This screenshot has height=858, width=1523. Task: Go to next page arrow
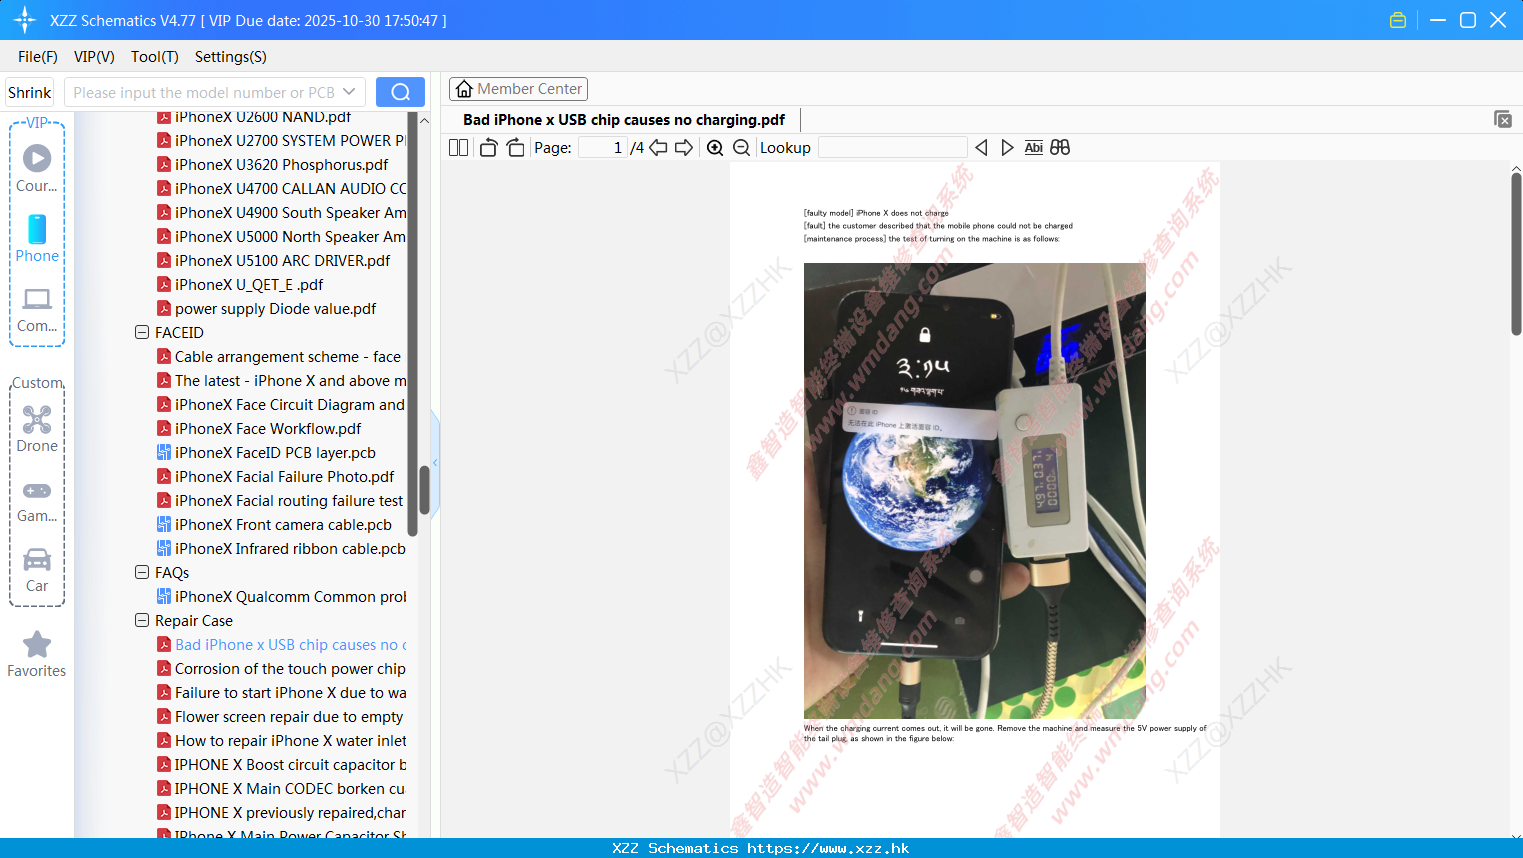[x=684, y=148]
